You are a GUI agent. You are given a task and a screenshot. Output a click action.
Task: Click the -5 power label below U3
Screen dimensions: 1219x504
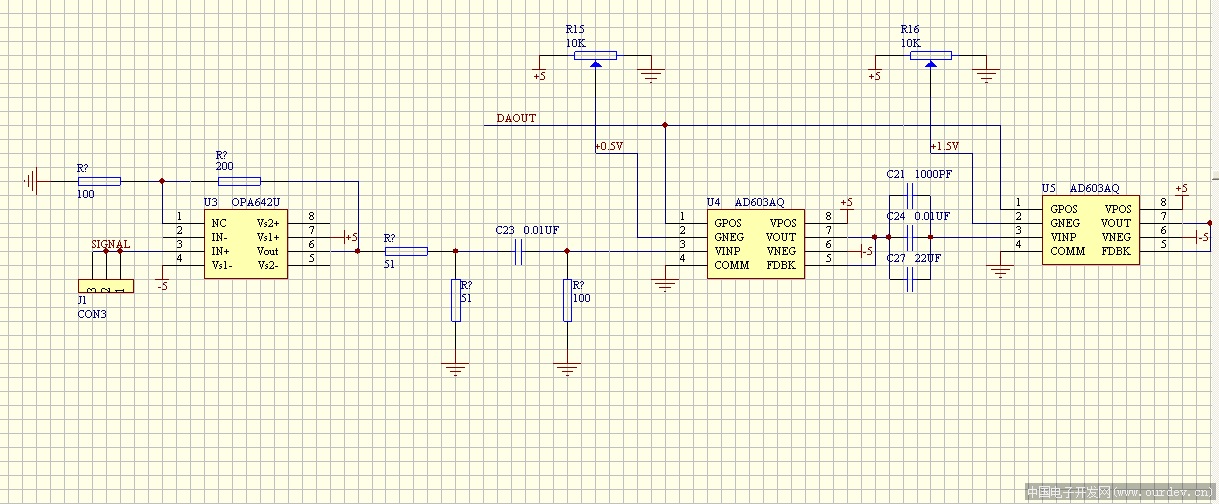coord(162,286)
